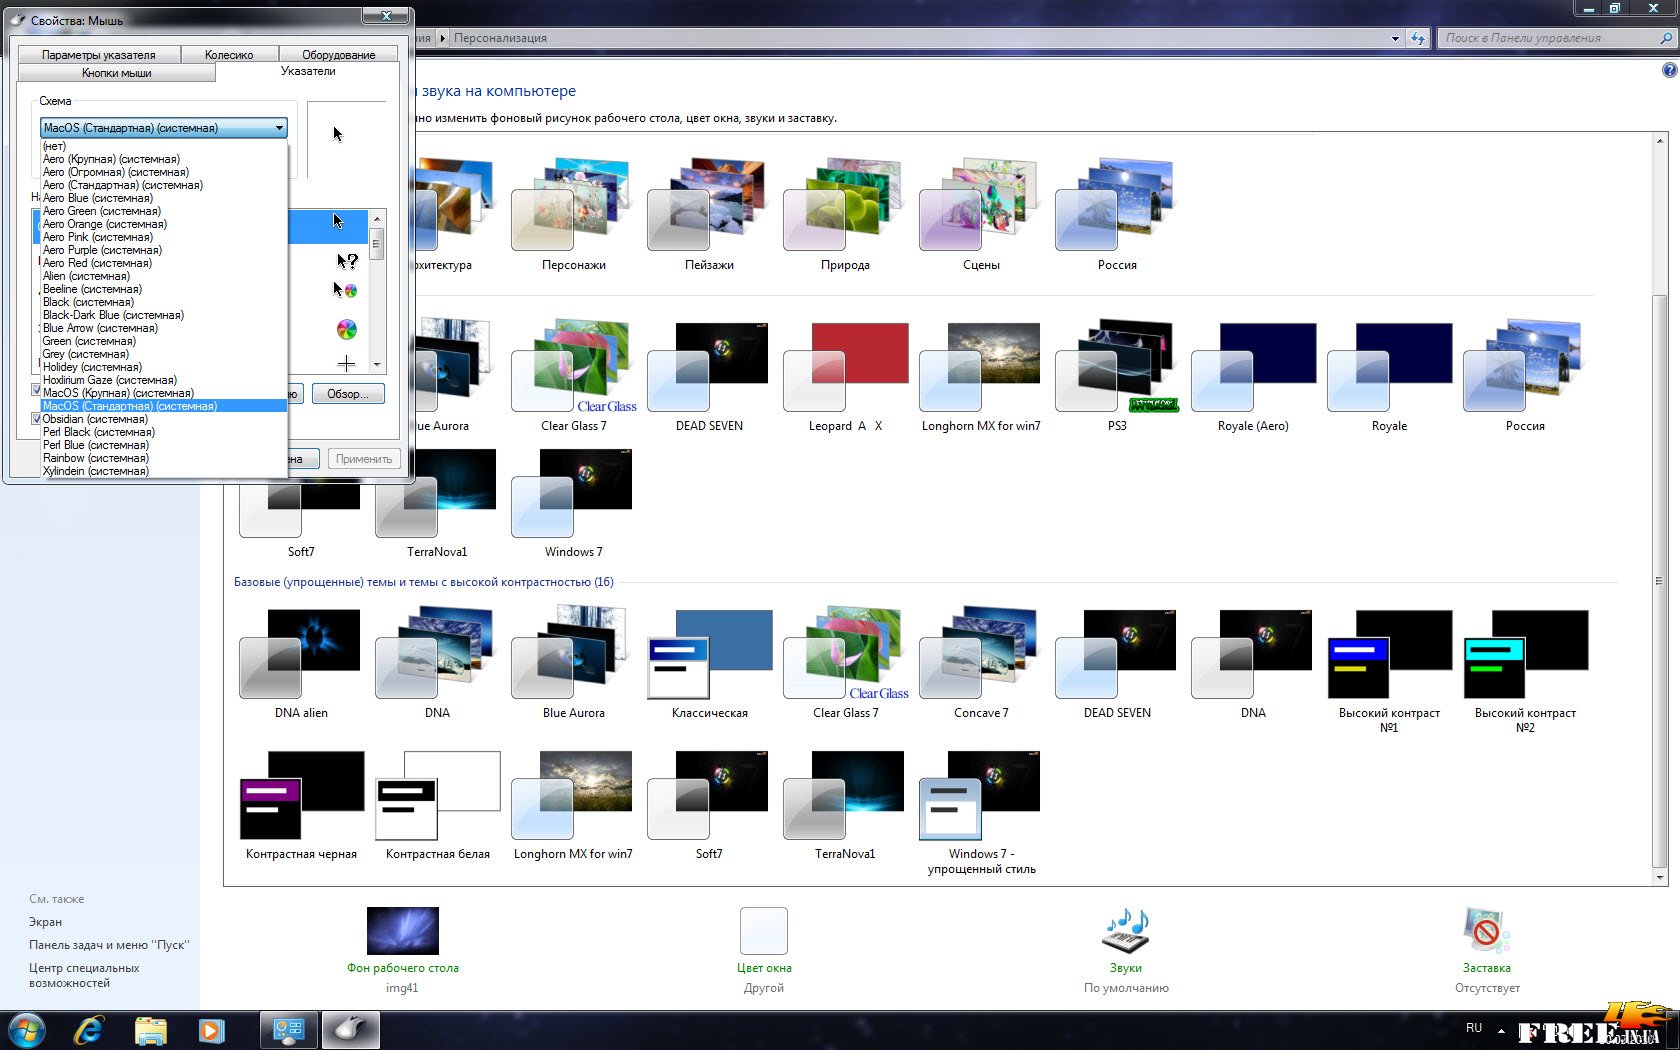Switch to Параметры указателя tab
The width and height of the screenshot is (1680, 1050).
pos(99,55)
